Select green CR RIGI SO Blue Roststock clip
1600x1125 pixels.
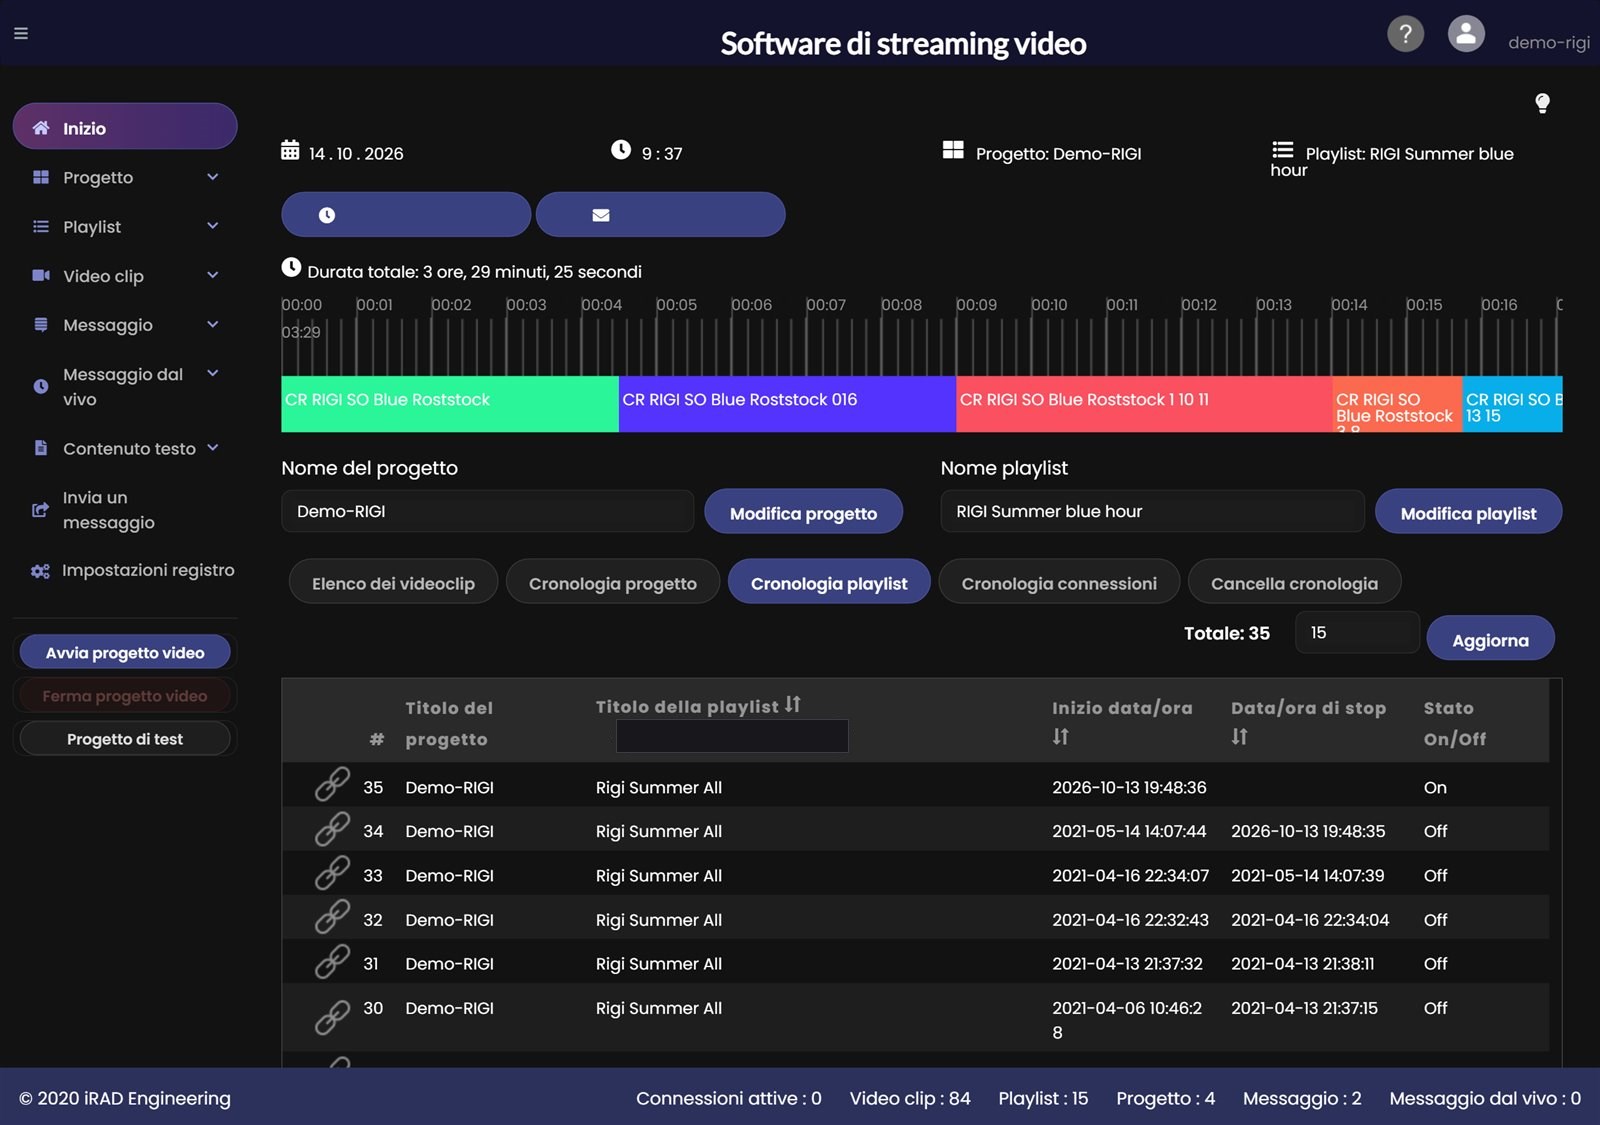tap(450, 404)
